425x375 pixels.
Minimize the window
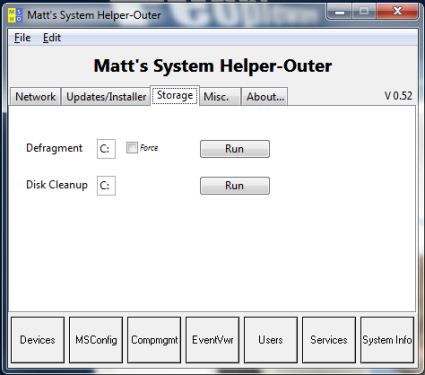point(339,12)
